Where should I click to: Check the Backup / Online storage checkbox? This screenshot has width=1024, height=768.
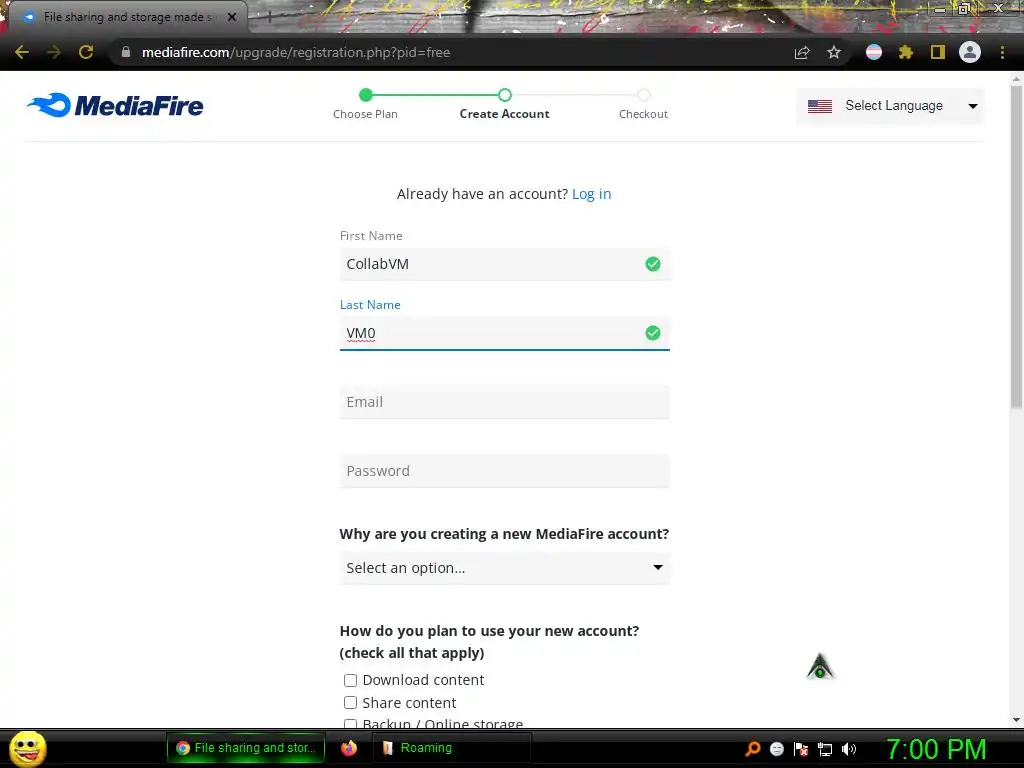click(351, 724)
